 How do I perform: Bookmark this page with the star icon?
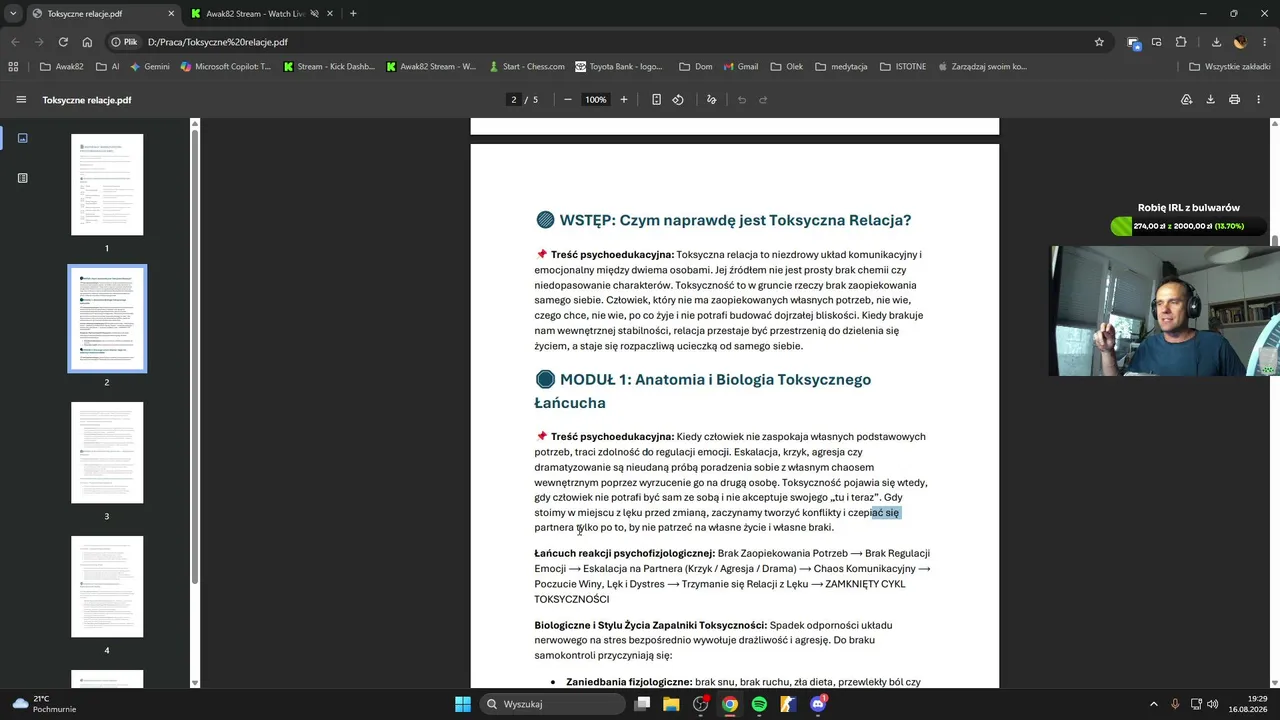1099,42
